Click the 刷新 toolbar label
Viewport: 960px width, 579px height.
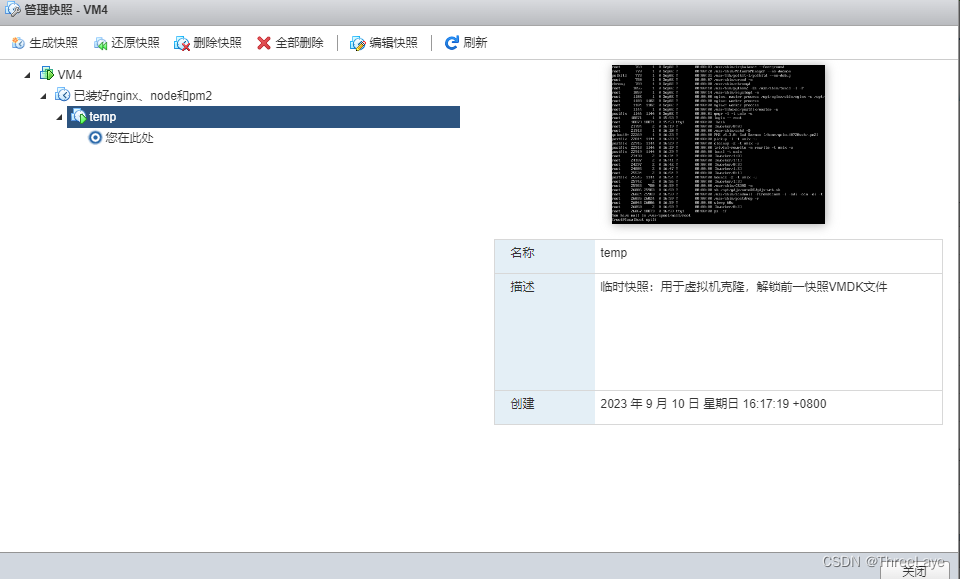tap(475, 43)
